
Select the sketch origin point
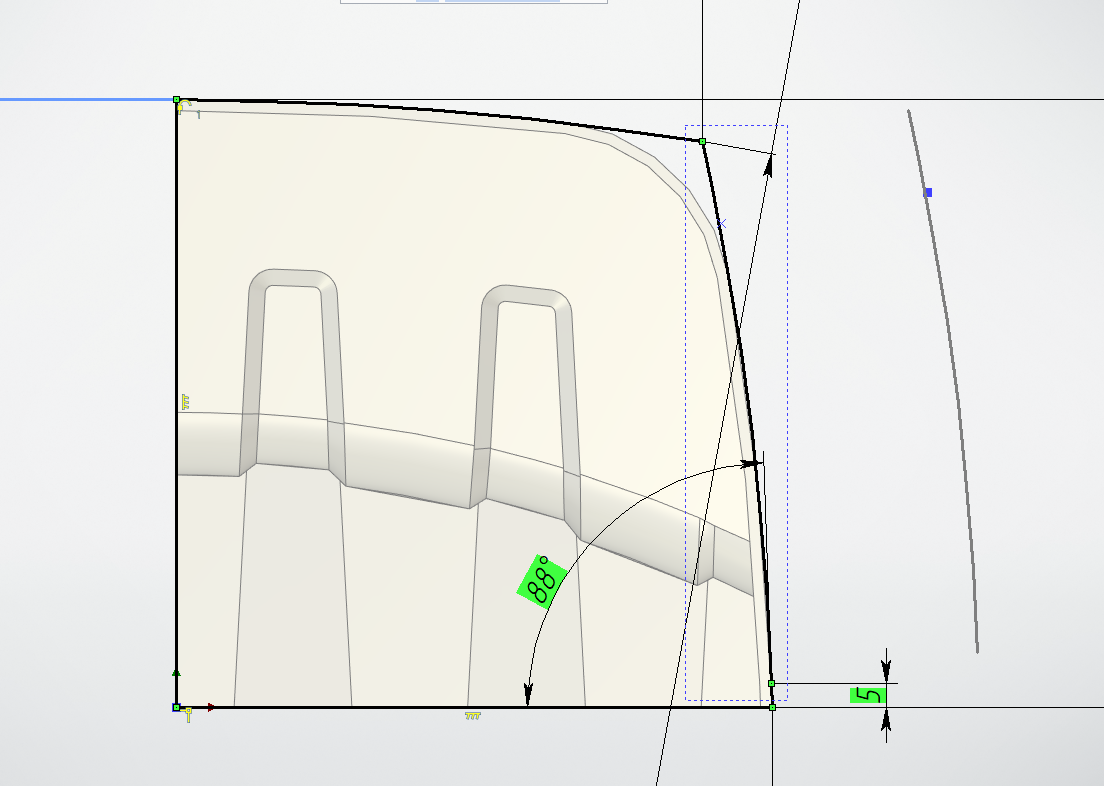coord(177,707)
